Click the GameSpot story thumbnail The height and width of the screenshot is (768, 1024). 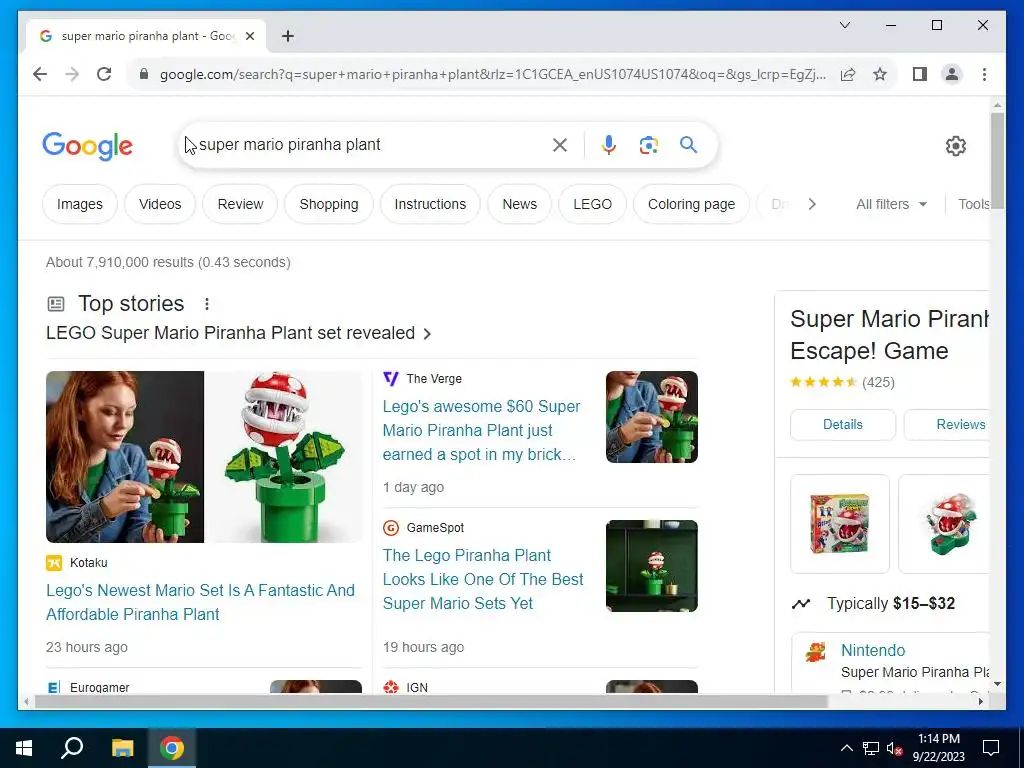(652, 566)
